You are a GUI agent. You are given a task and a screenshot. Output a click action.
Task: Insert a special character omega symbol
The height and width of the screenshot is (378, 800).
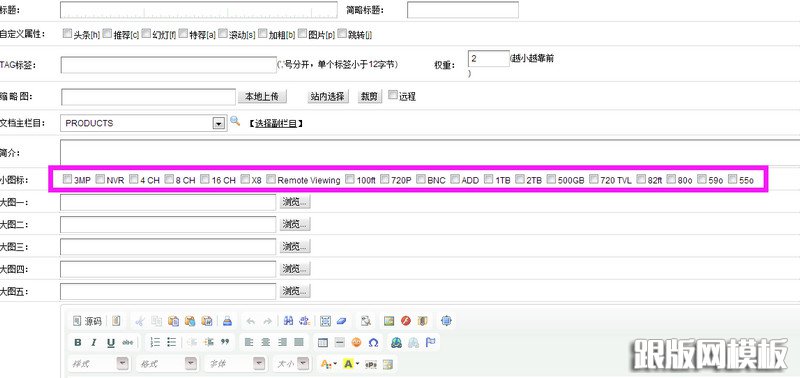(373, 342)
